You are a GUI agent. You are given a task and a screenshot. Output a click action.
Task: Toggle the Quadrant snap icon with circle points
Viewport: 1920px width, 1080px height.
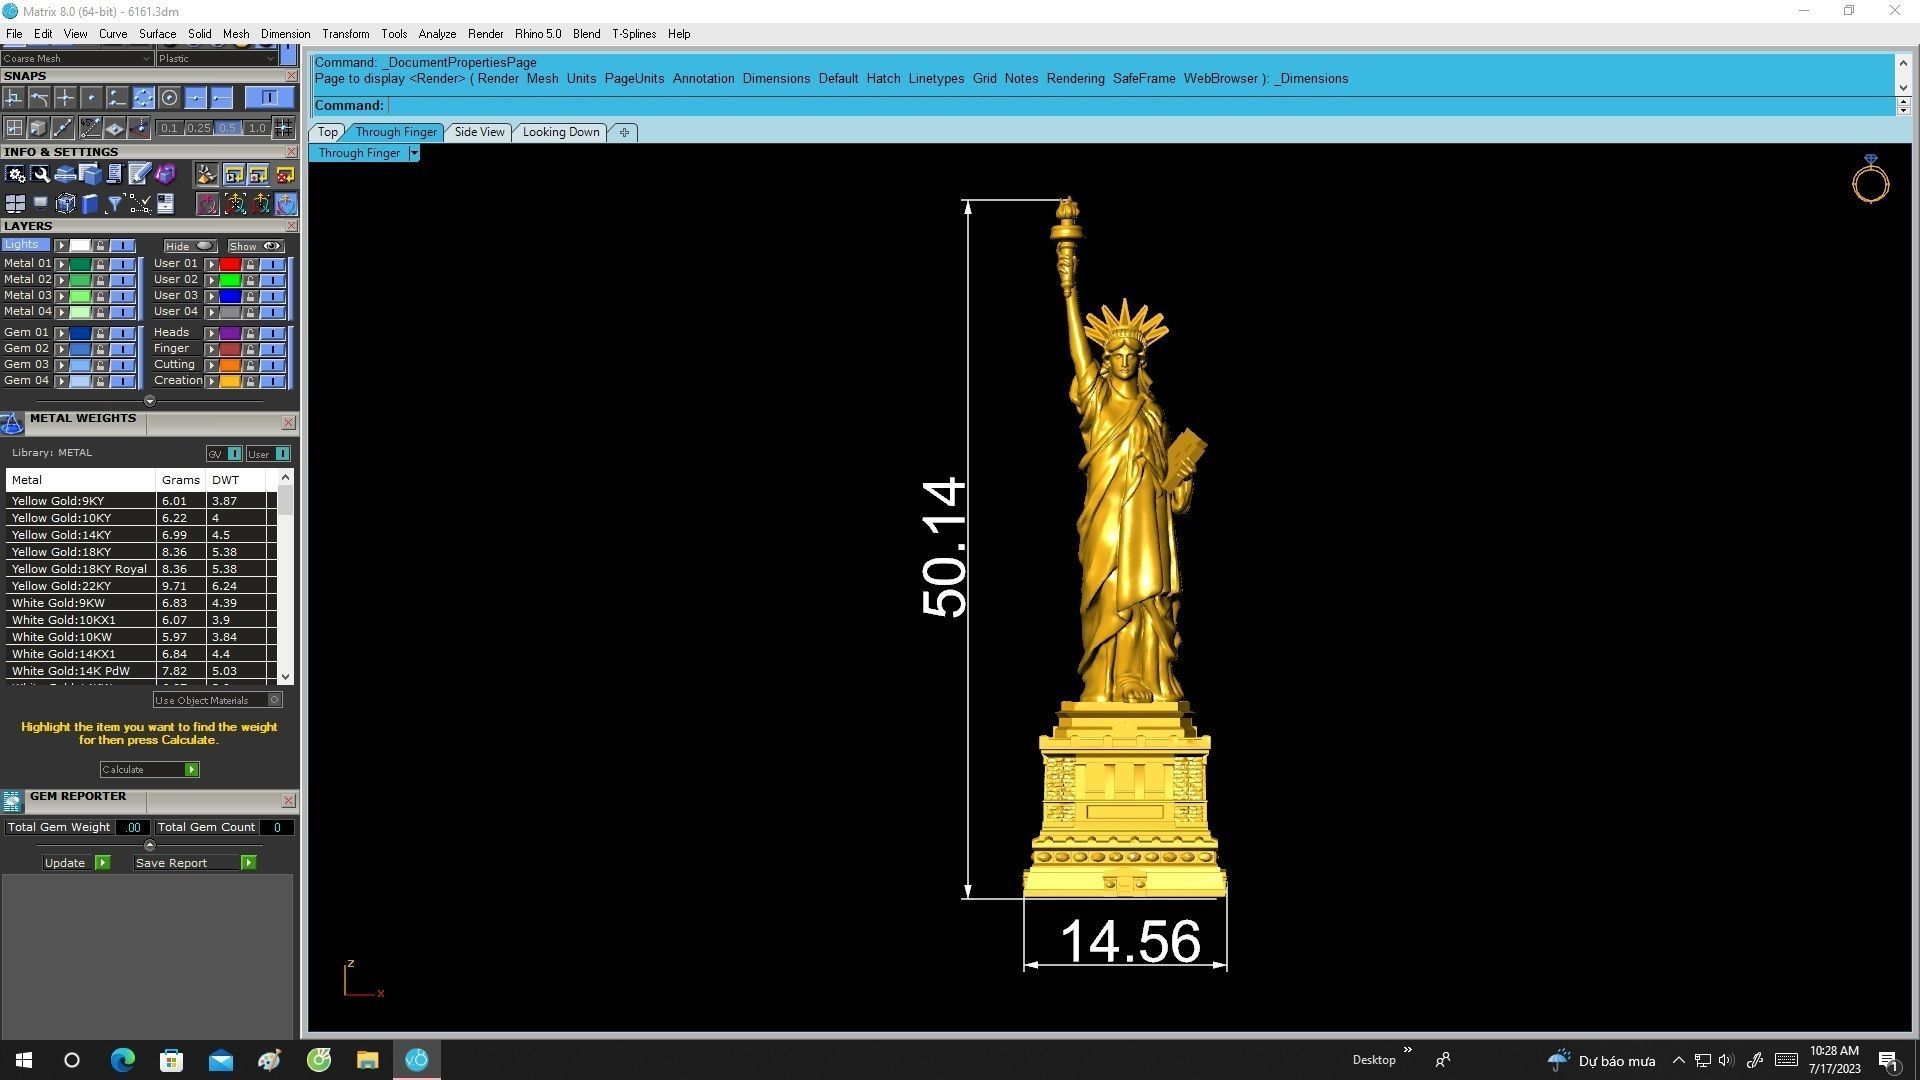143,98
